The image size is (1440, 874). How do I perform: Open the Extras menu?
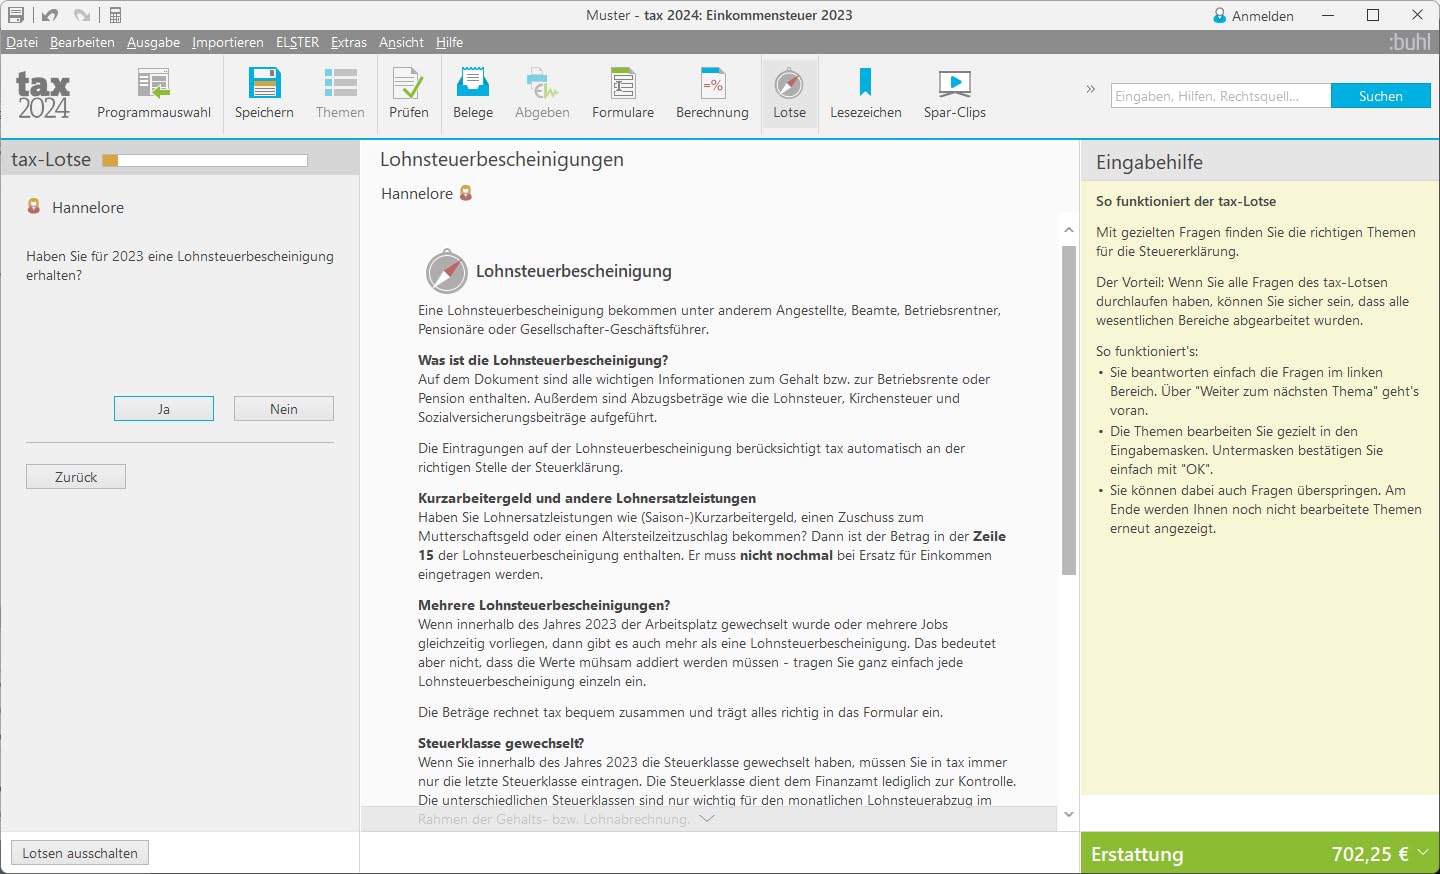[349, 42]
